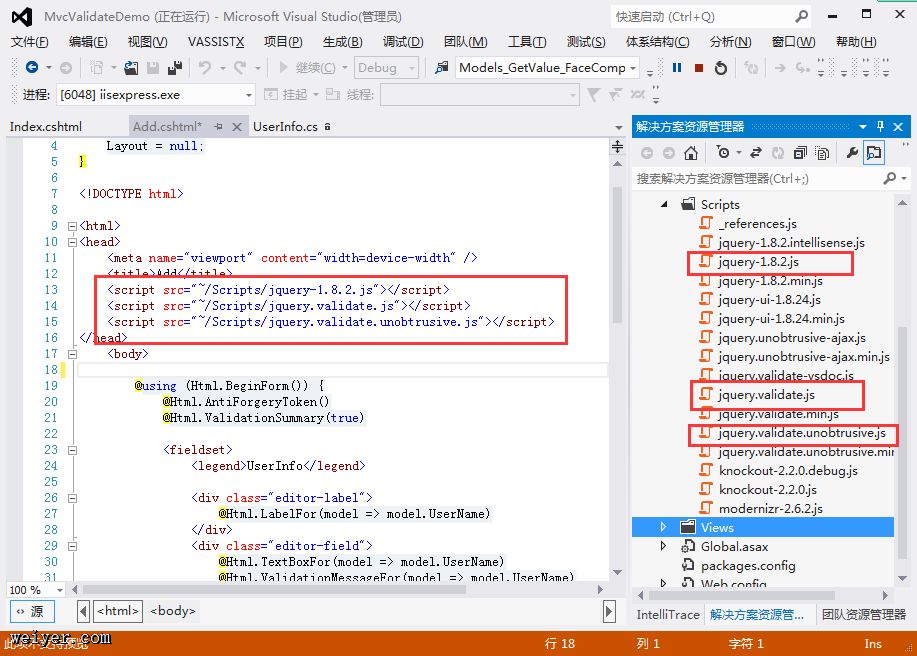This screenshot has width=917, height=656.
Task: Toggle Preview Selected Items in Solution Explorer
Action: click(x=875, y=153)
